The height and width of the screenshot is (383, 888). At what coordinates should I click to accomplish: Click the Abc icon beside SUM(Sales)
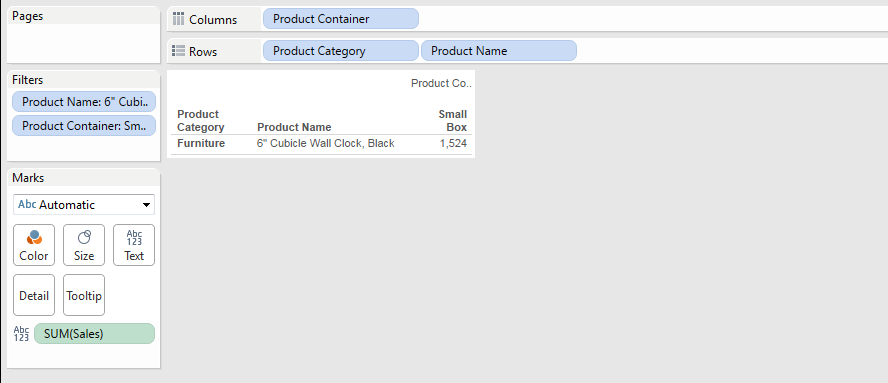click(x=21, y=334)
